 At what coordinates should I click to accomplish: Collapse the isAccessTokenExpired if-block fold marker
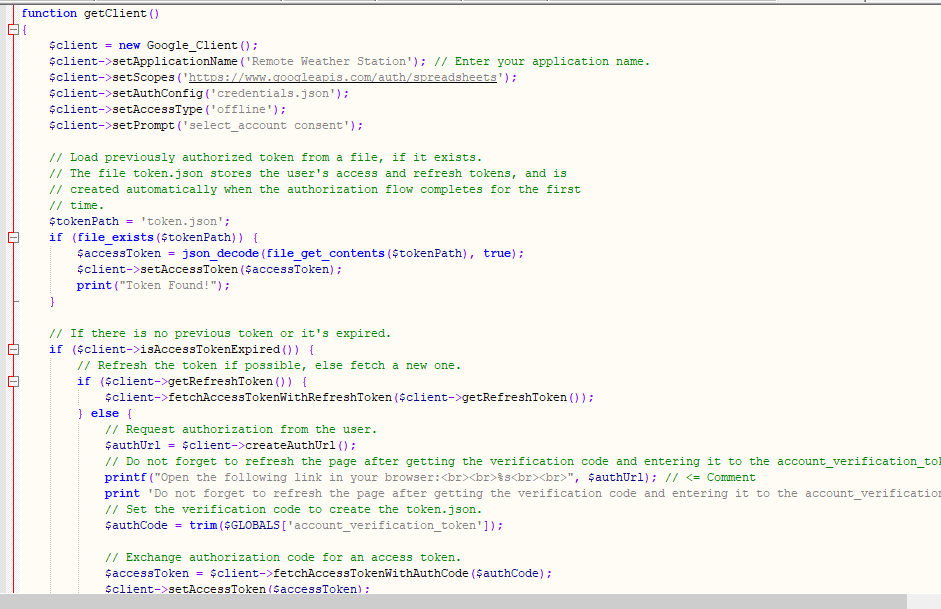(x=13, y=350)
